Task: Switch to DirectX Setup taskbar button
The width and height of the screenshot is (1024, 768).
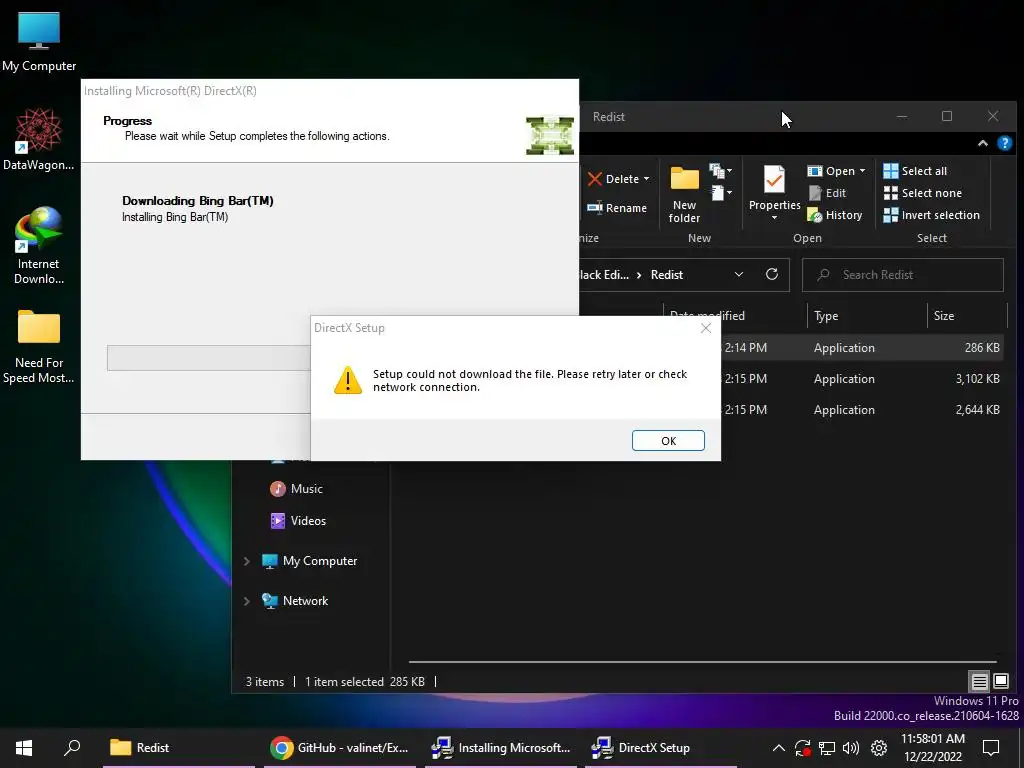Action: click(x=661, y=748)
